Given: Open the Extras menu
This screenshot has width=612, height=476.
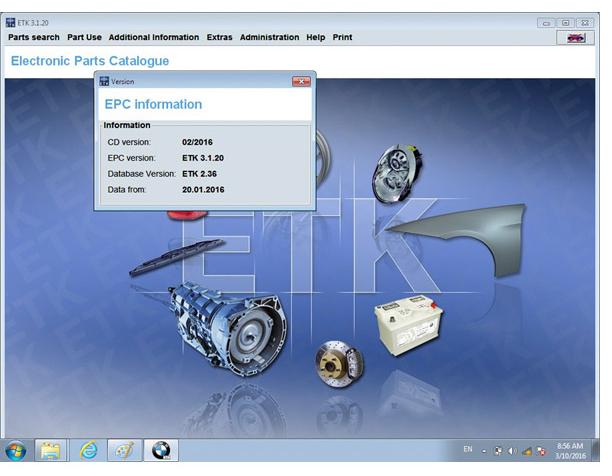Looking at the screenshot, I should (219, 37).
